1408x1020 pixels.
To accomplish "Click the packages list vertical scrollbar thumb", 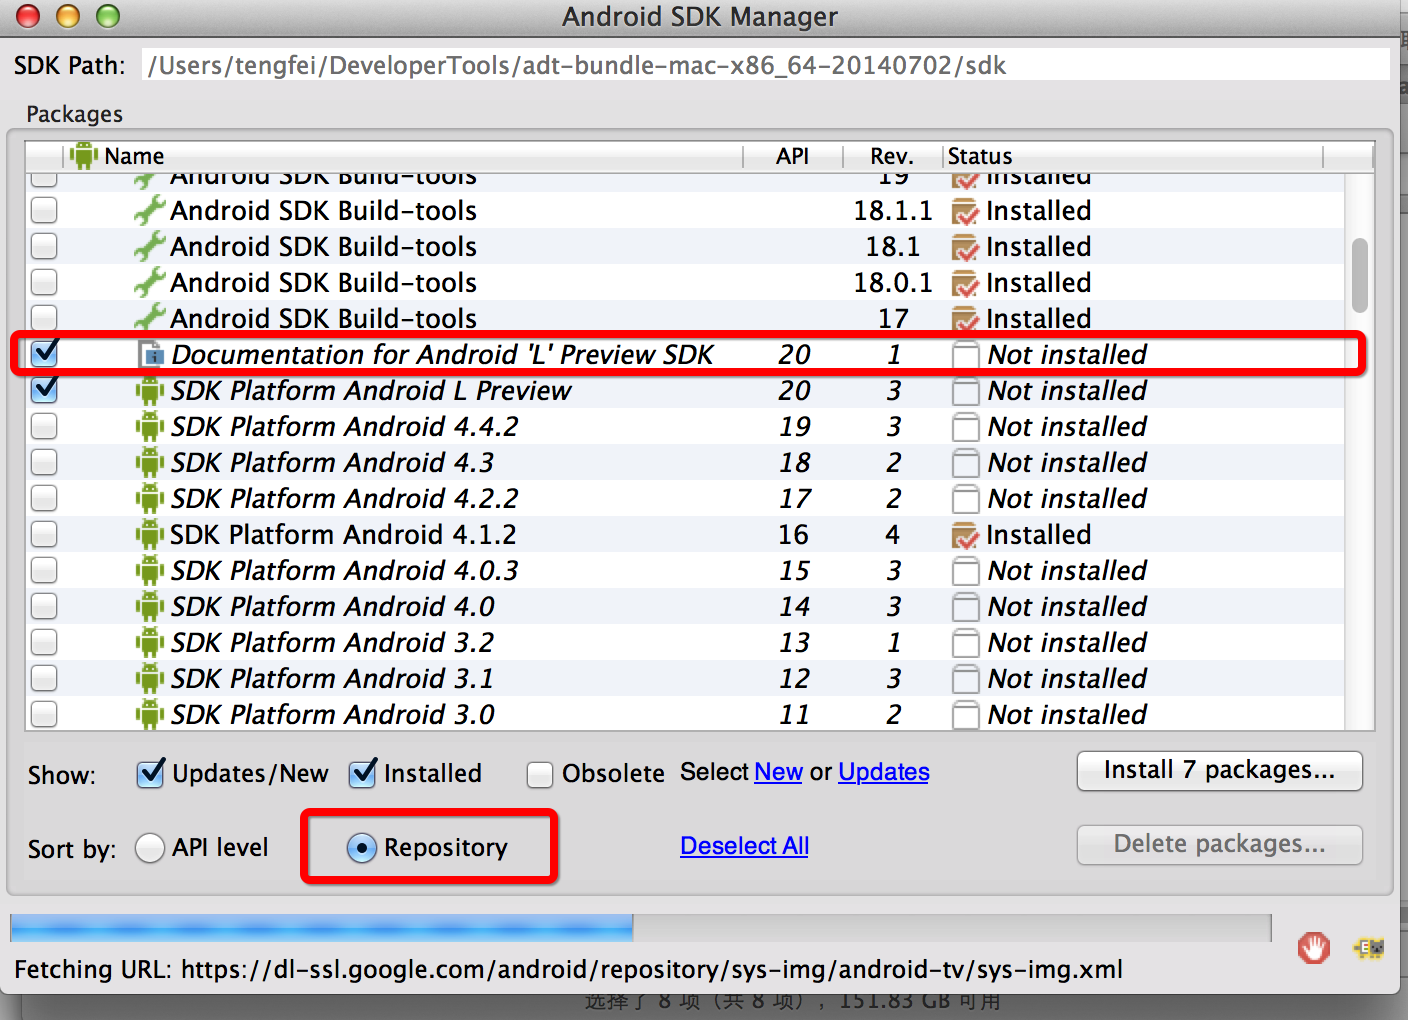I will pos(1359,275).
